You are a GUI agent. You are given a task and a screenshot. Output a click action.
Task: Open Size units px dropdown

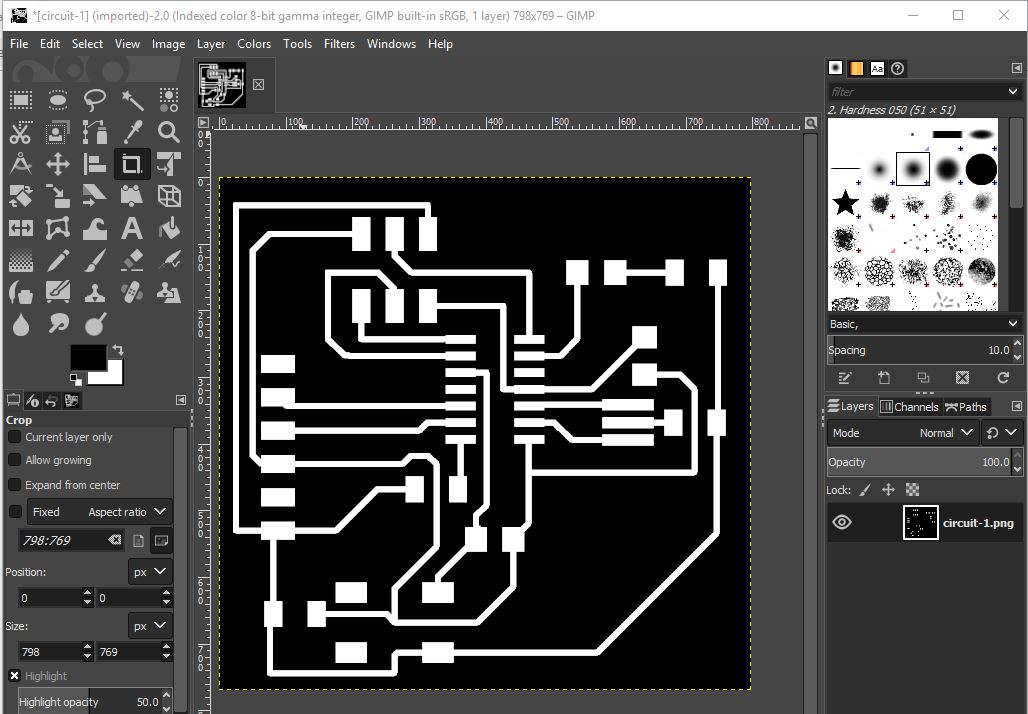[150, 625]
